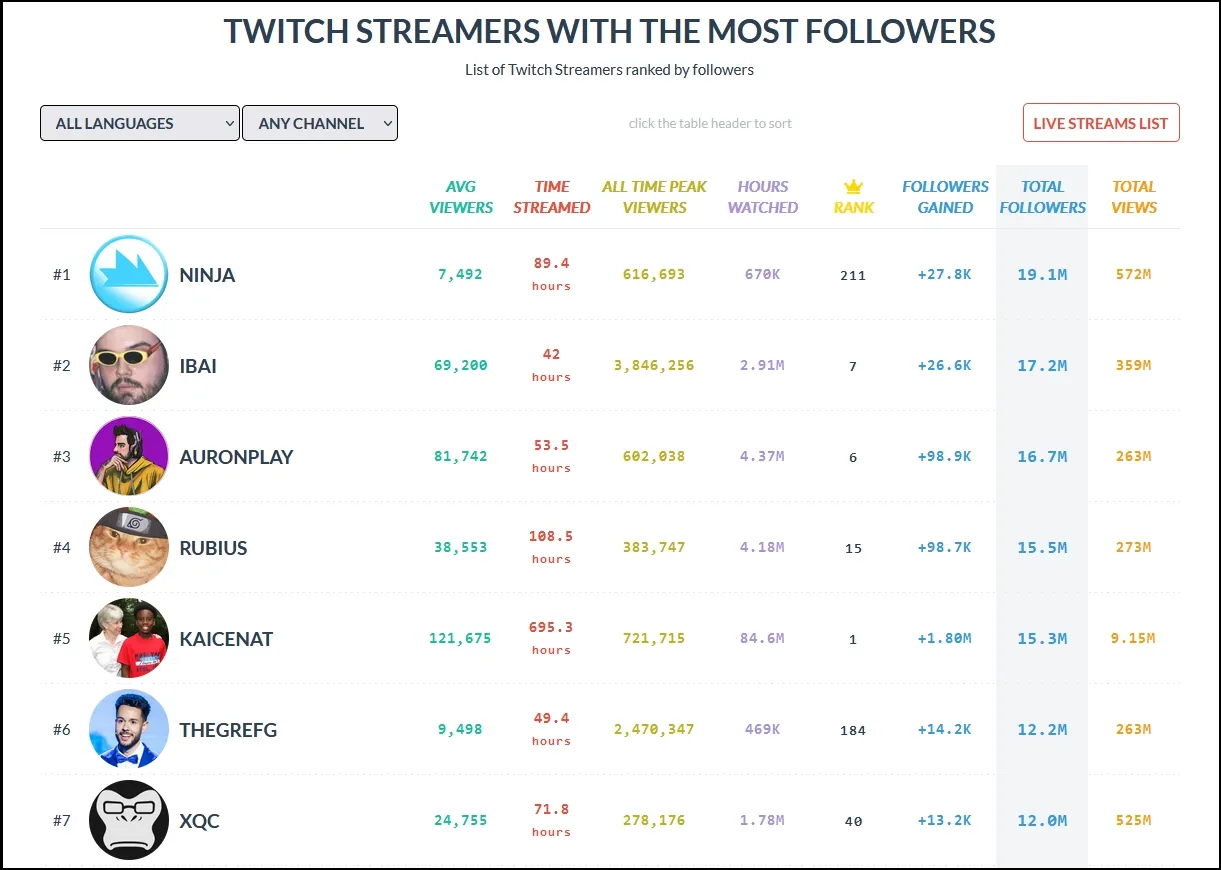The width and height of the screenshot is (1221, 870).
Task: Click Ninja's blue avatar icon
Action: [x=129, y=274]
